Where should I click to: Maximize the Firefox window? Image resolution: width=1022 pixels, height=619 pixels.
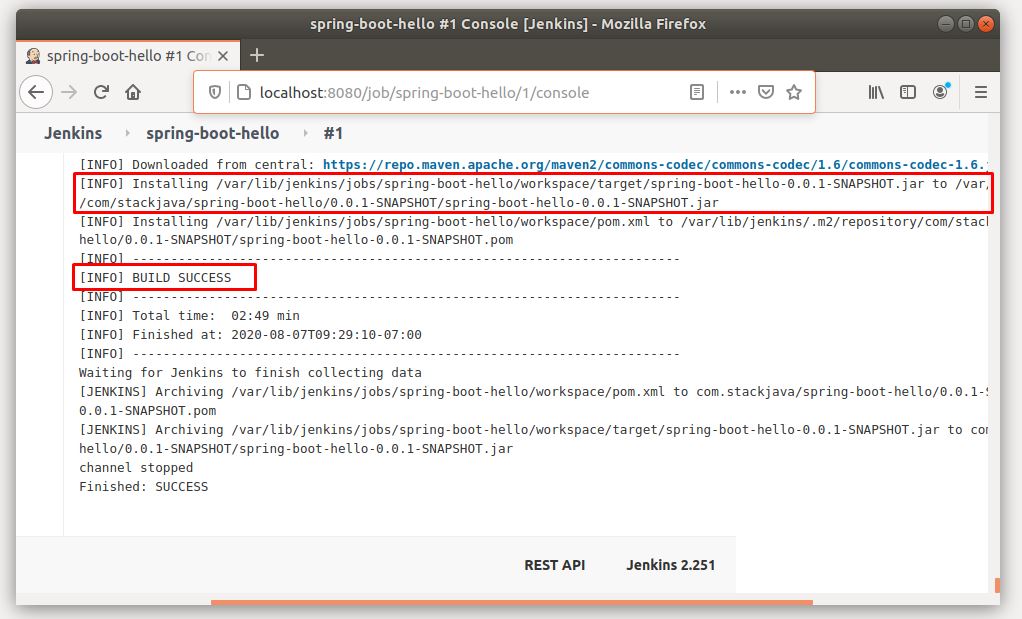click(x=966, y=24)
